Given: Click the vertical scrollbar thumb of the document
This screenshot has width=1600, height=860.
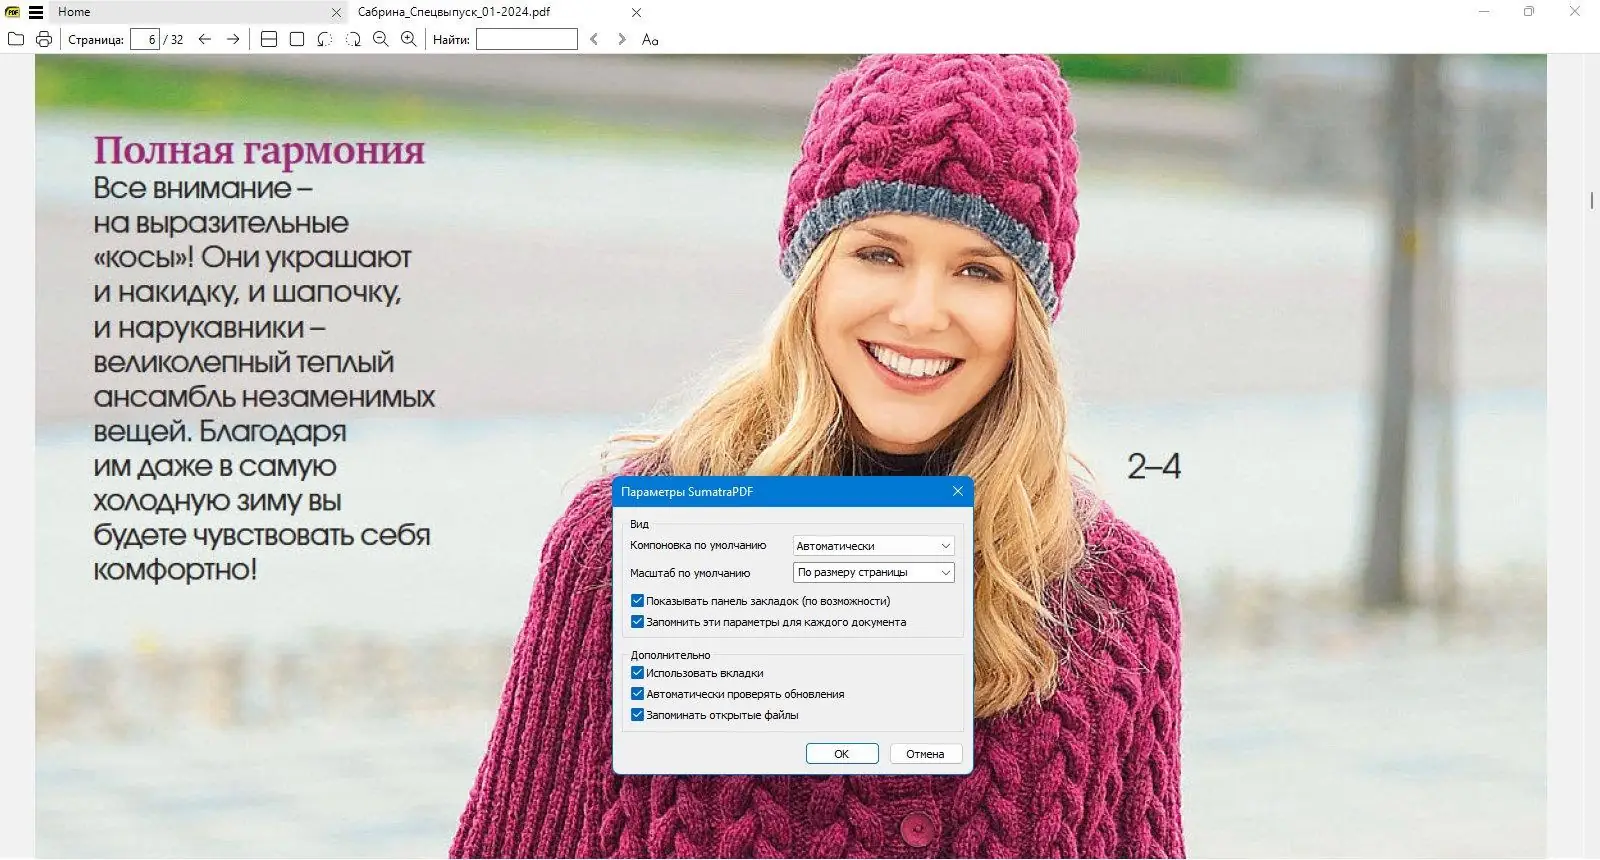Looking at the screenshot, I should tap(1591, 200).
